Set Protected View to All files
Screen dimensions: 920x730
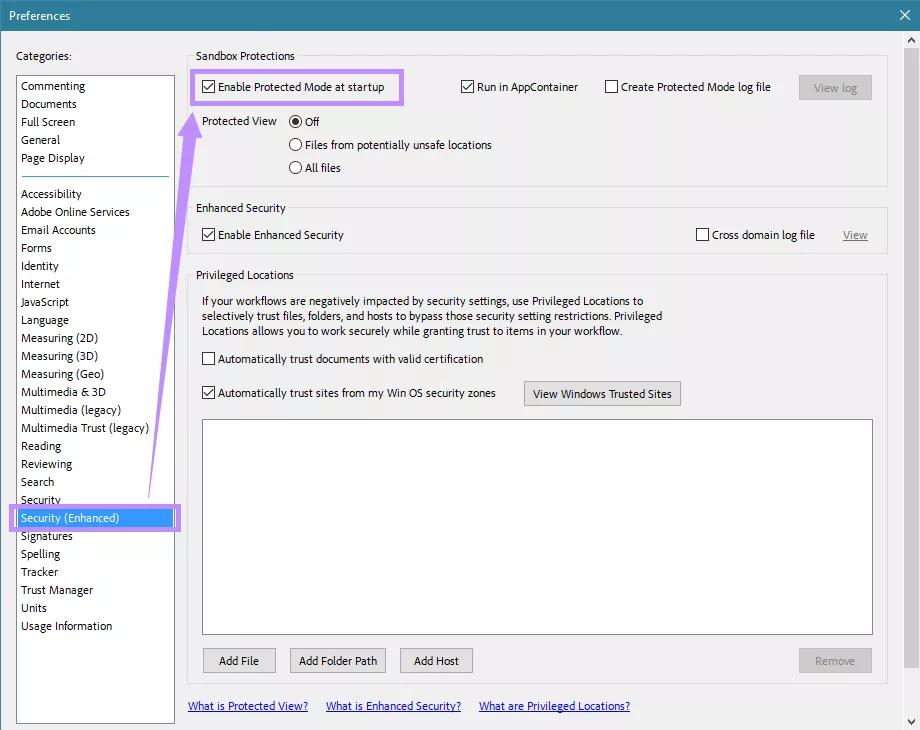point(295,168)
